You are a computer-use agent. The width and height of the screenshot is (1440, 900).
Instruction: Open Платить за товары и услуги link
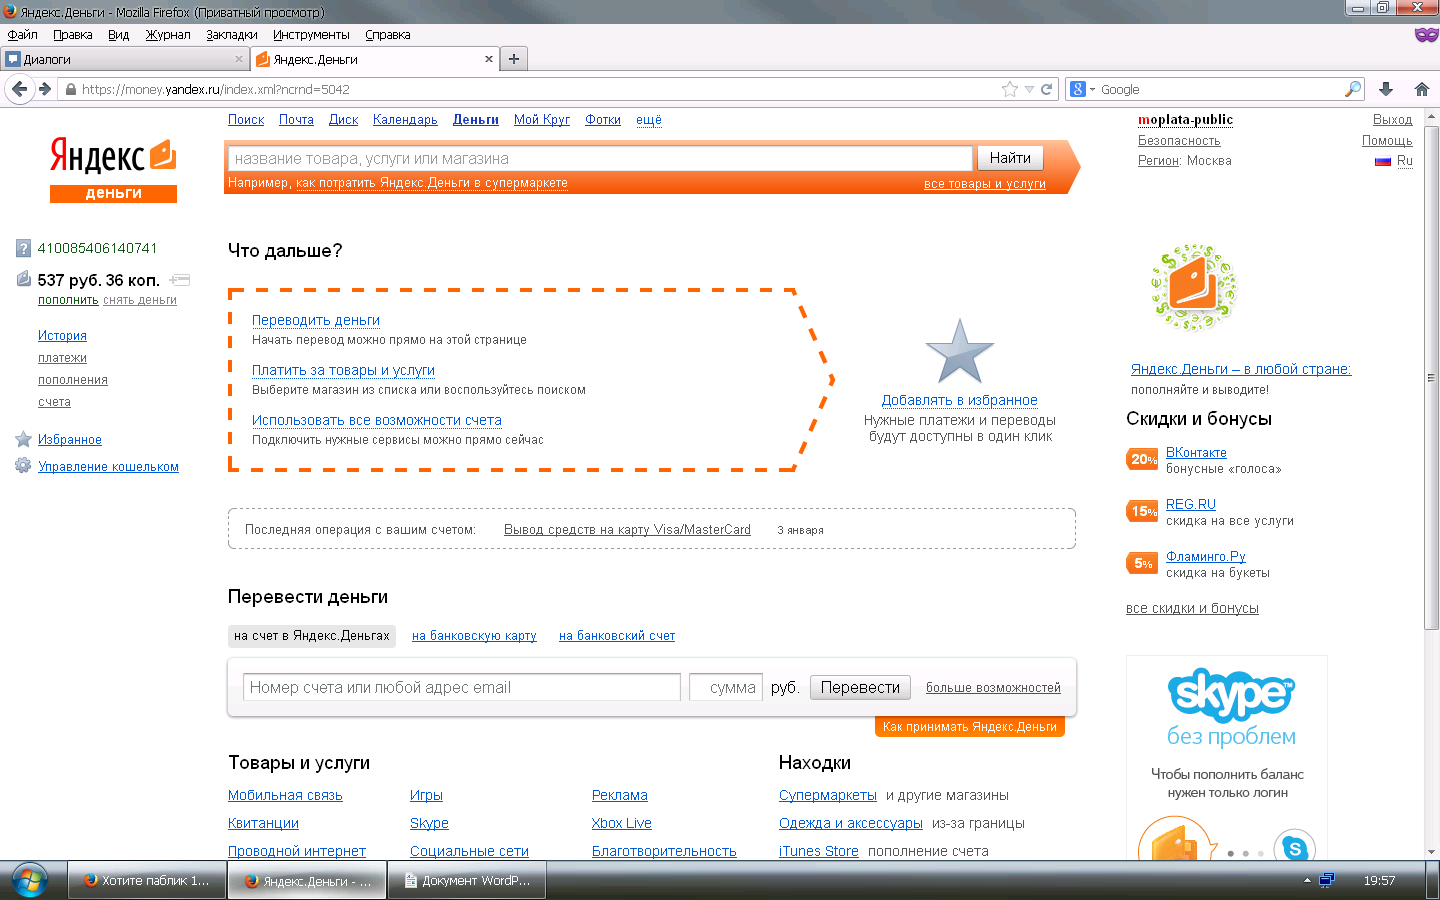pos(343,370)
